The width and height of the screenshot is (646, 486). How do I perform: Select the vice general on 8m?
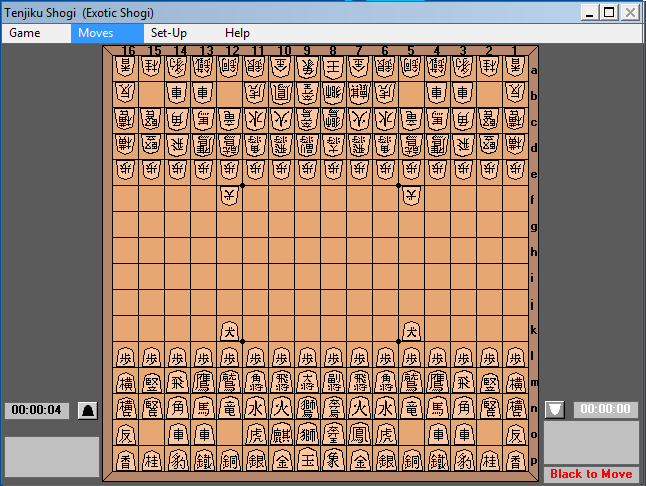333,382
